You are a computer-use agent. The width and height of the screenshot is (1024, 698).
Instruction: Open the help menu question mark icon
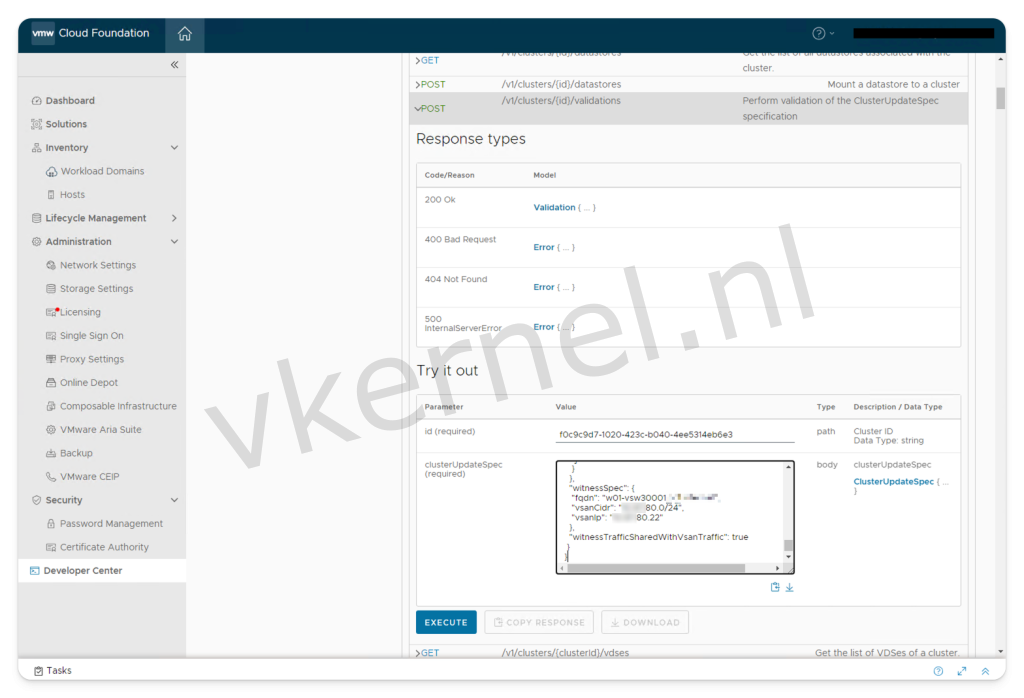pos(819,34)
